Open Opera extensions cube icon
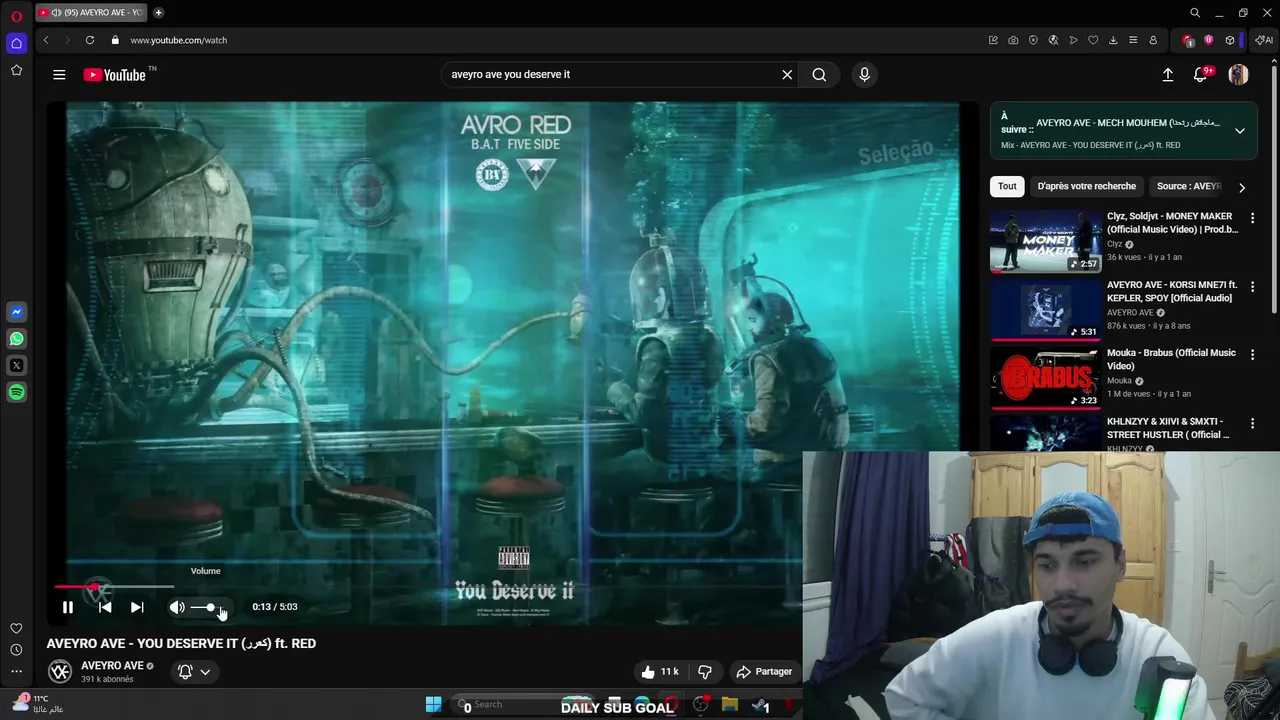1280x720 pixels. tap(1230, 40)
